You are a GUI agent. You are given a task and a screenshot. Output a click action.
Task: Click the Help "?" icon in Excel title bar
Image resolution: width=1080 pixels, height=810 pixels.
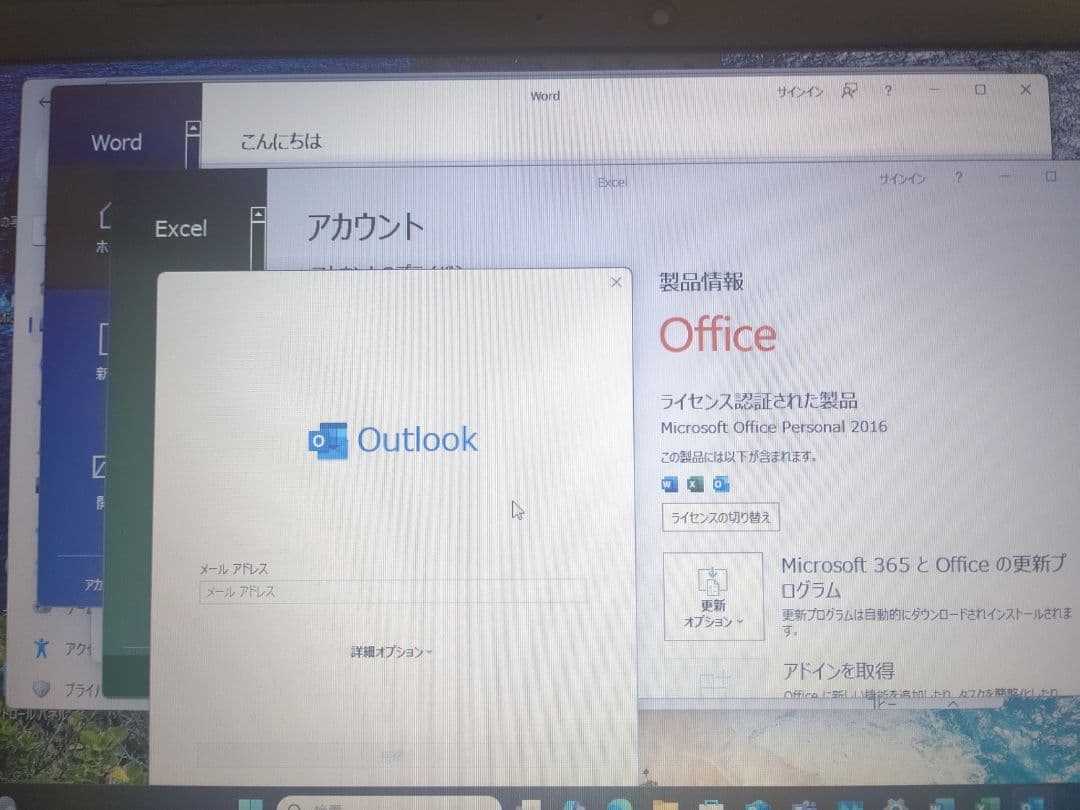[x=958, y=178]
